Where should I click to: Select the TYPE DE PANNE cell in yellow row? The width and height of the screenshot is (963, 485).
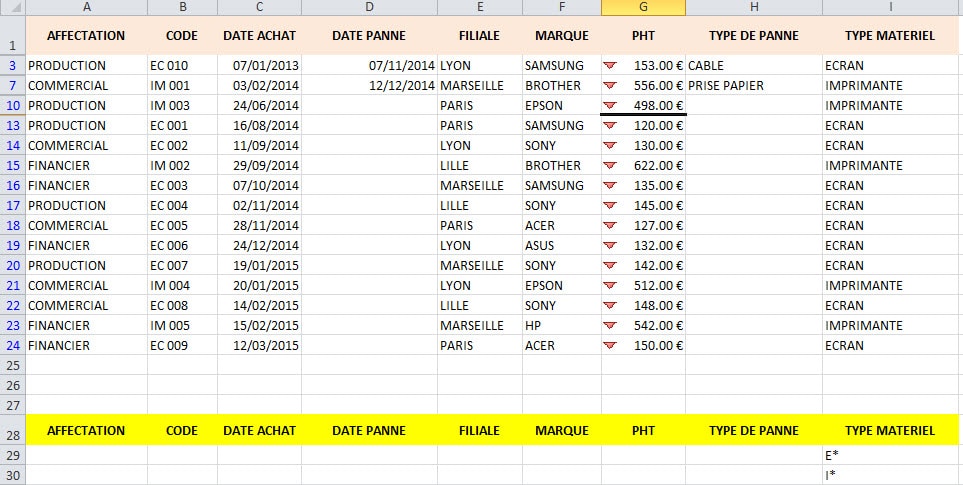[x=754, y=430]
